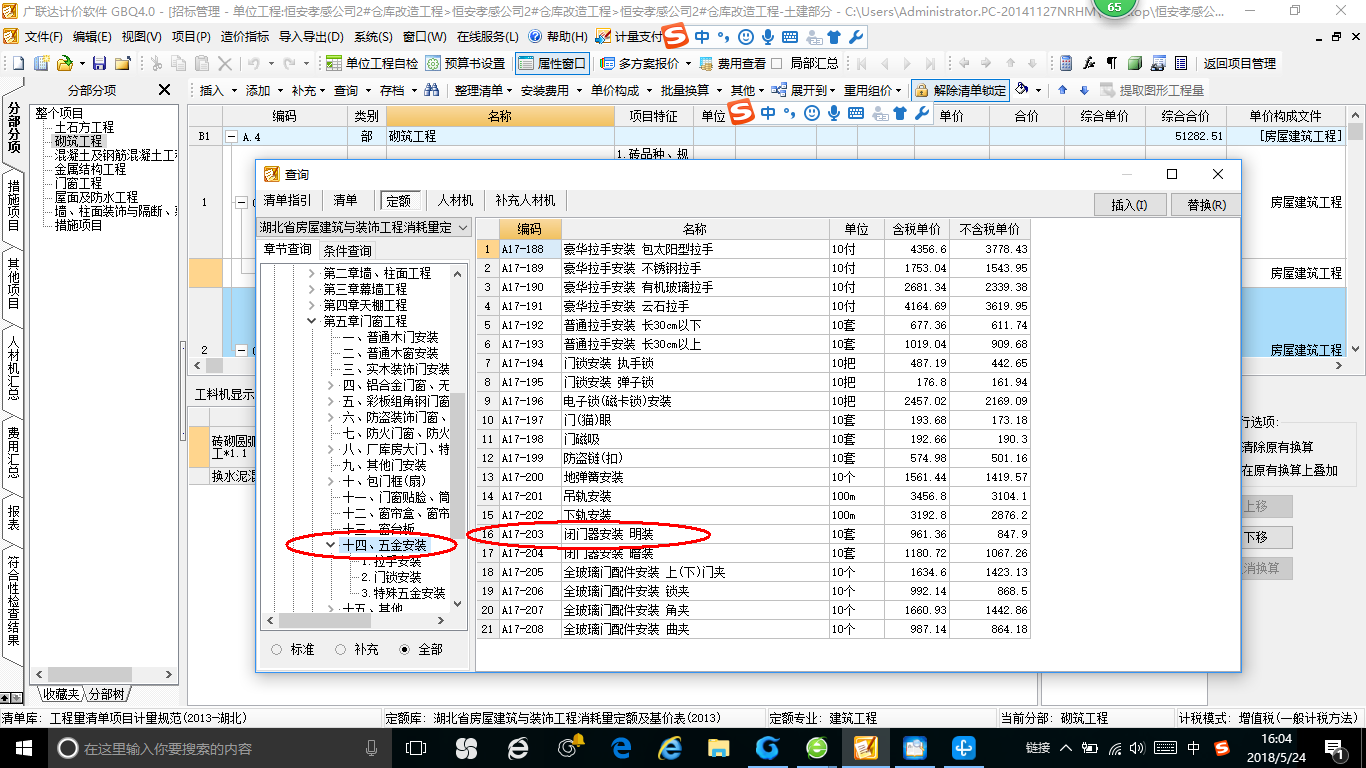Screen dimensions: 1366x768
Task: Click 返回项目管理 button
Action: tap(1239, 63)
